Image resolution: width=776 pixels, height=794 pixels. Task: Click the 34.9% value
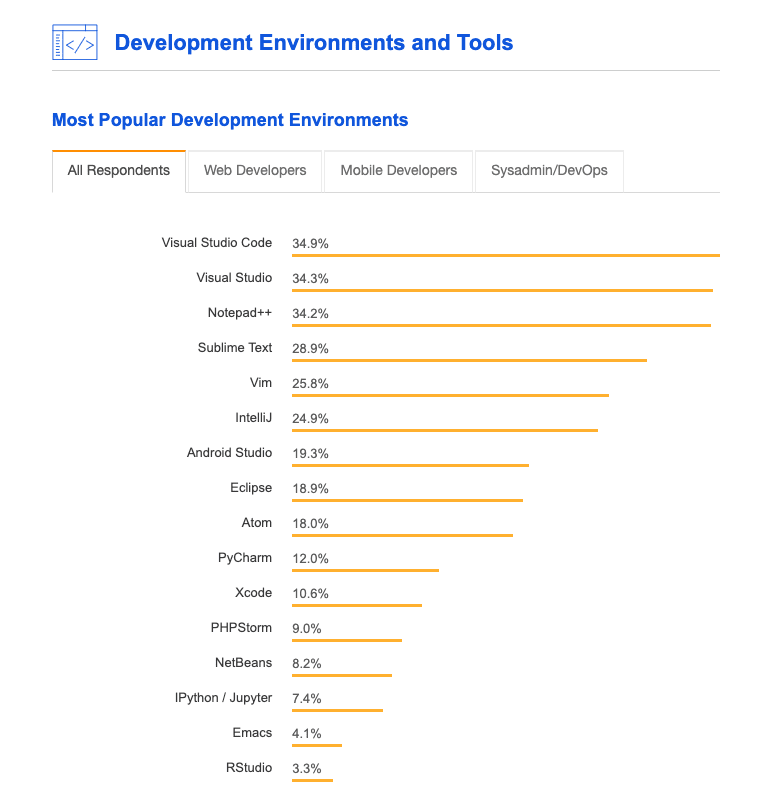click(x=310, y=244)
